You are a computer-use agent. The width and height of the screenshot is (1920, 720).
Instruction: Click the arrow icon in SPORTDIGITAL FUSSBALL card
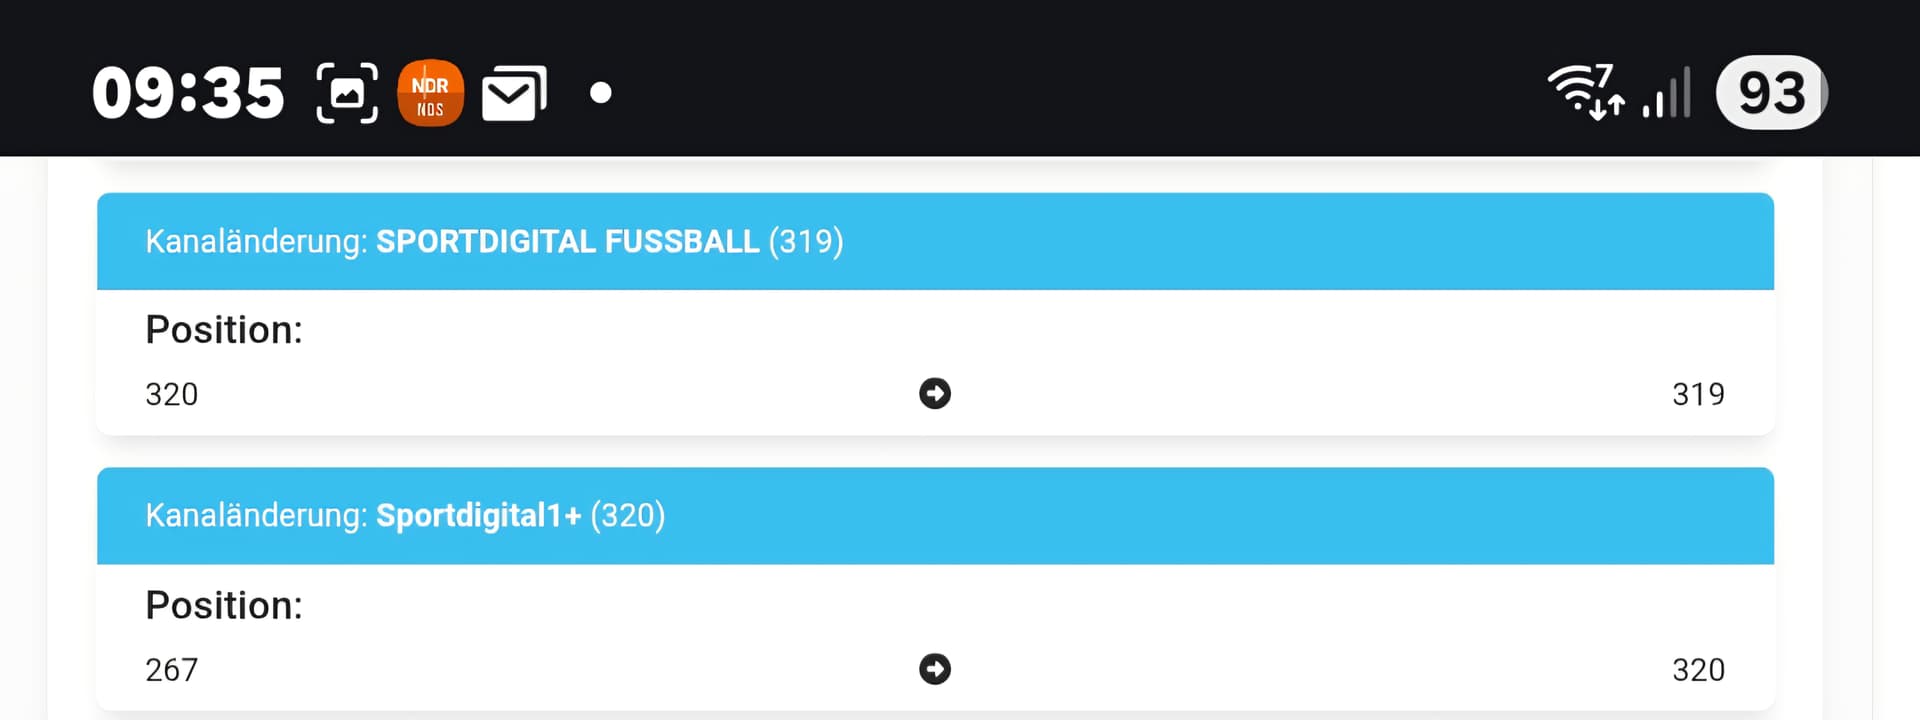[x=935, y=394]
